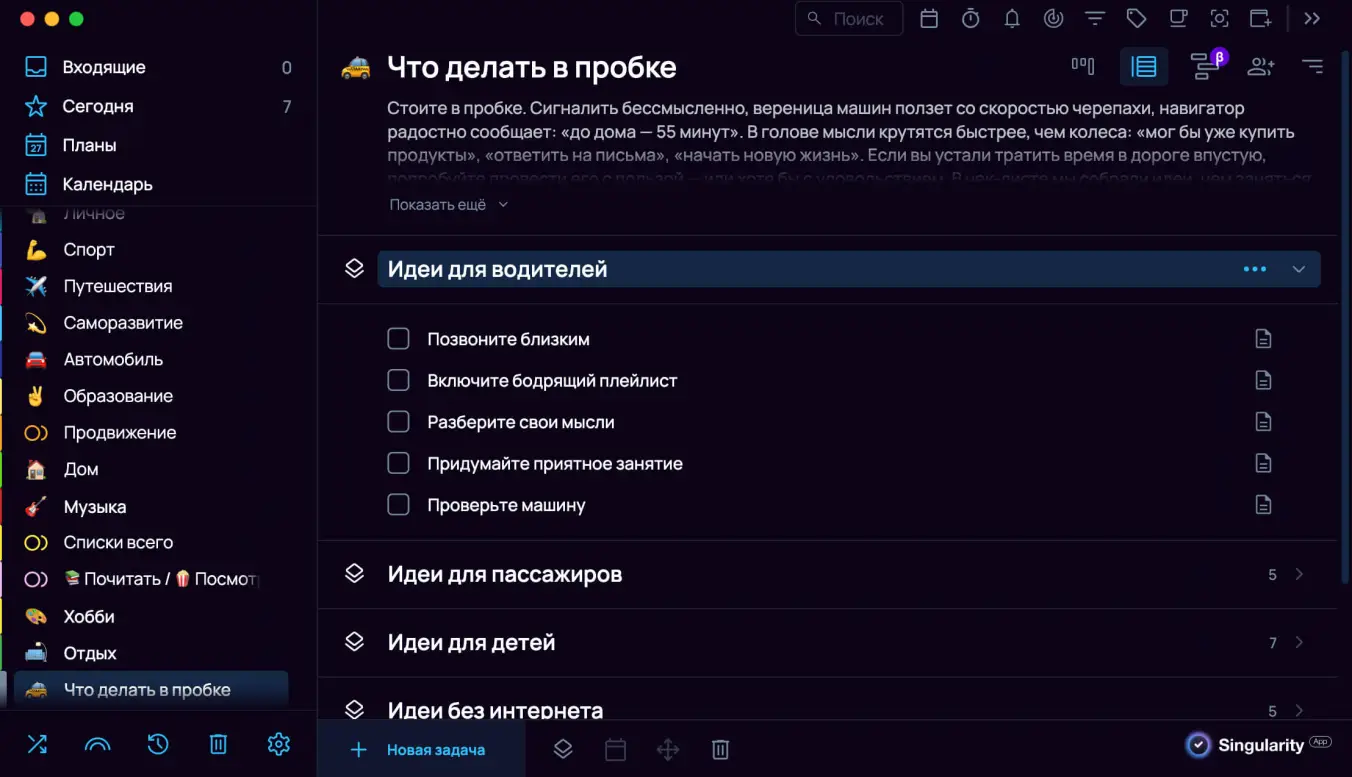
Task: Open Settings with the gear icon
Action: (277, 744)
